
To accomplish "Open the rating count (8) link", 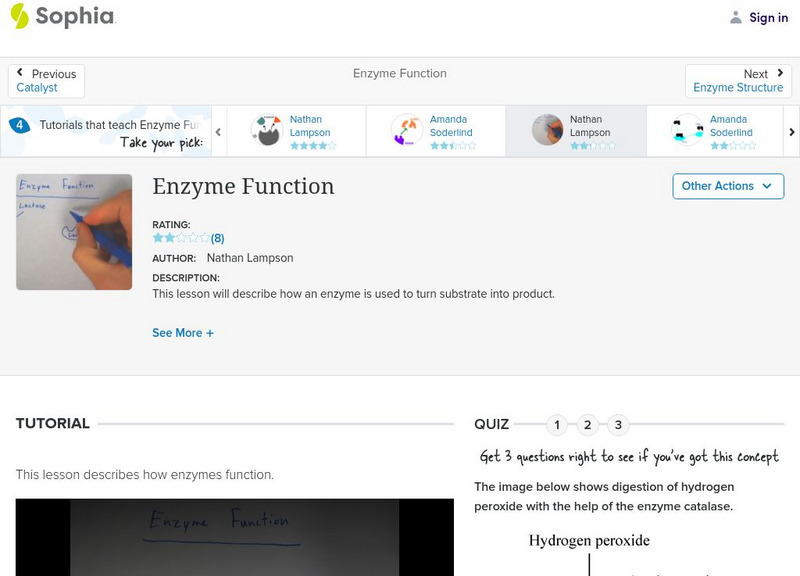I will [217, 238].
